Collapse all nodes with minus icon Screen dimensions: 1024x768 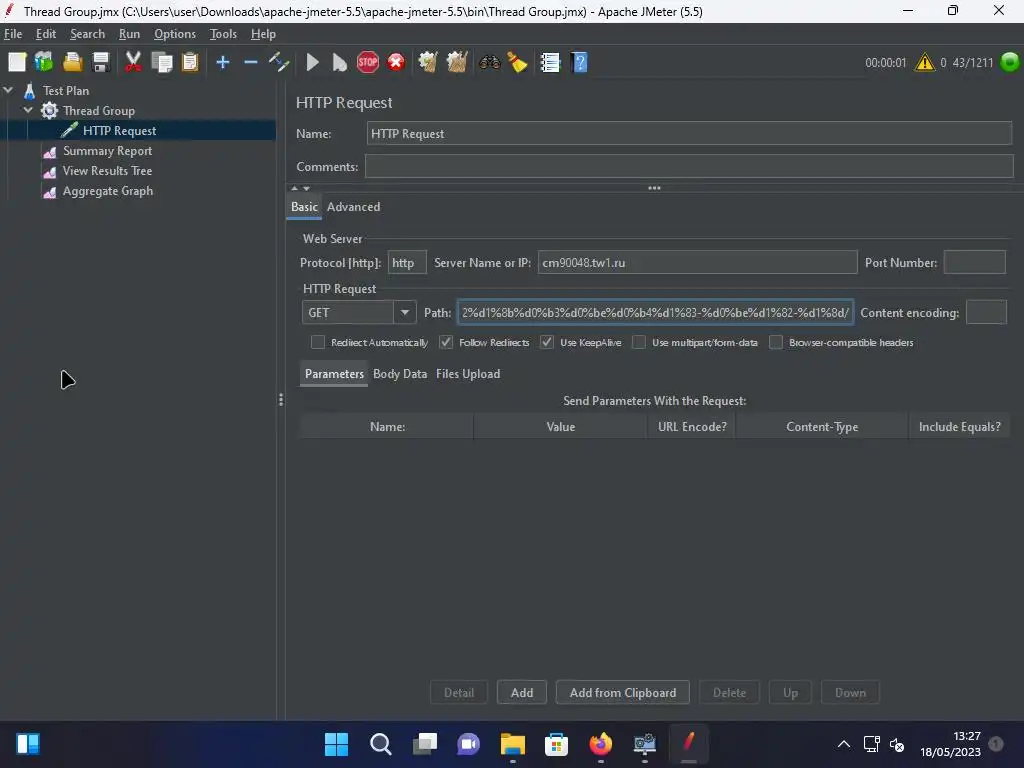(x=251, y=63)
